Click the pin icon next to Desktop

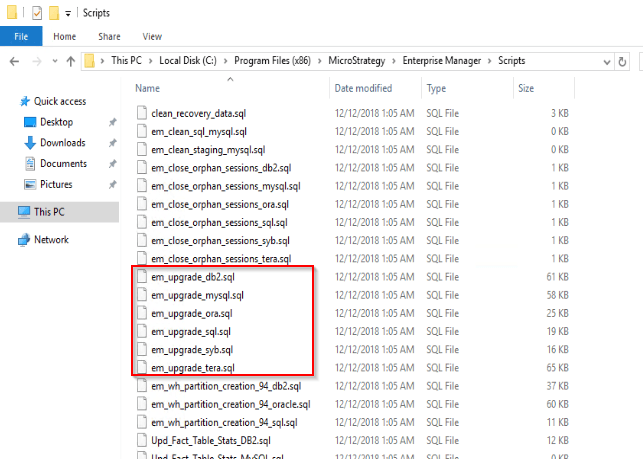(112, 122)
